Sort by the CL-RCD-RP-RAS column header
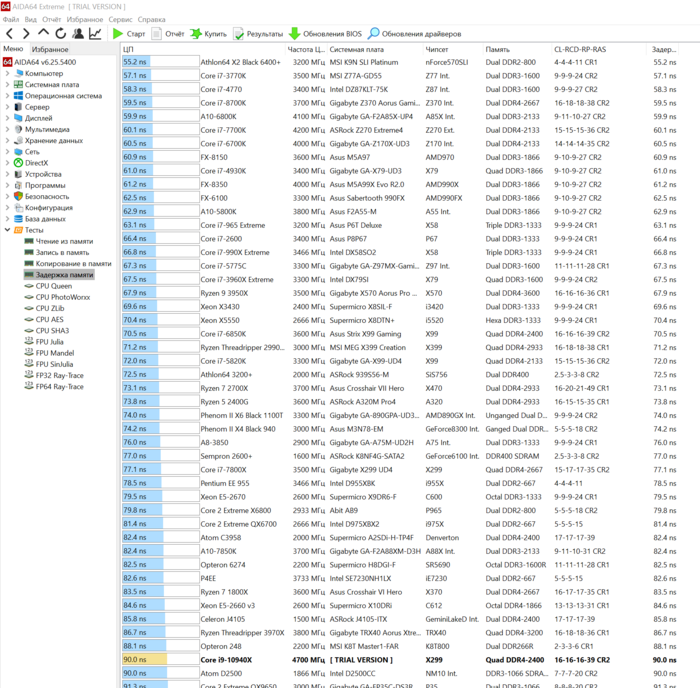 (x=598, y=49)
